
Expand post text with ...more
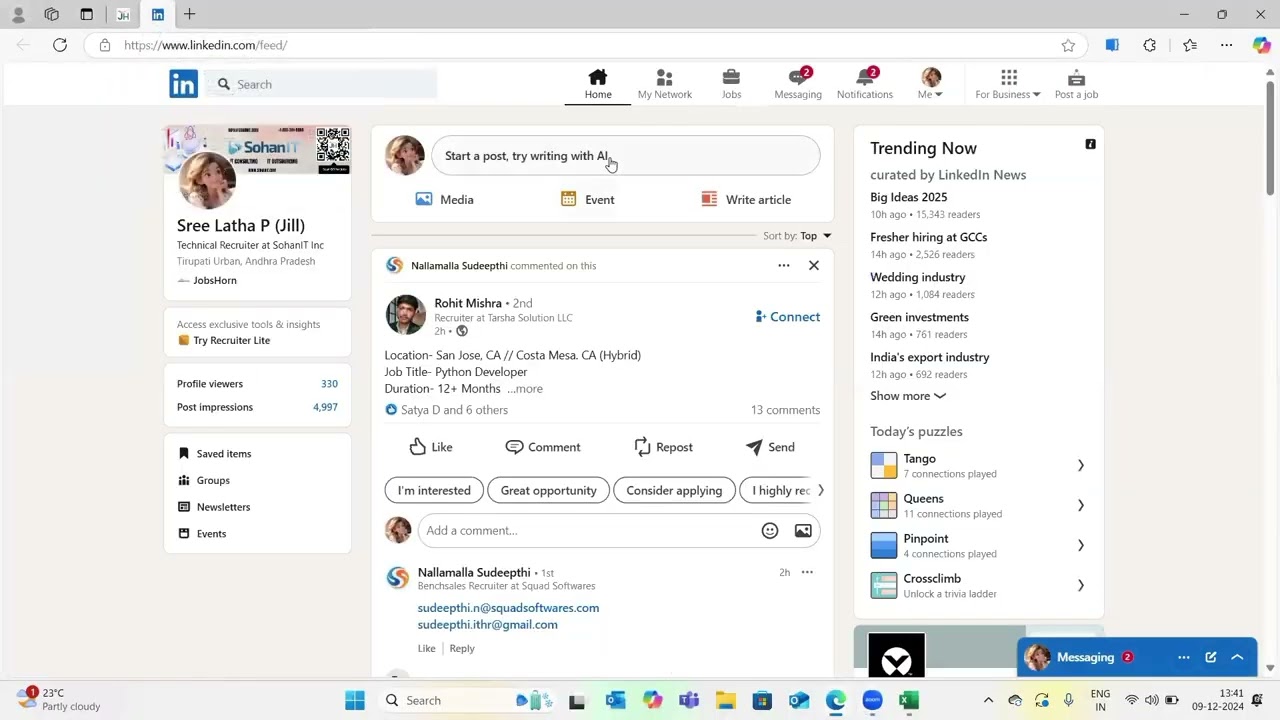[525, 388]
